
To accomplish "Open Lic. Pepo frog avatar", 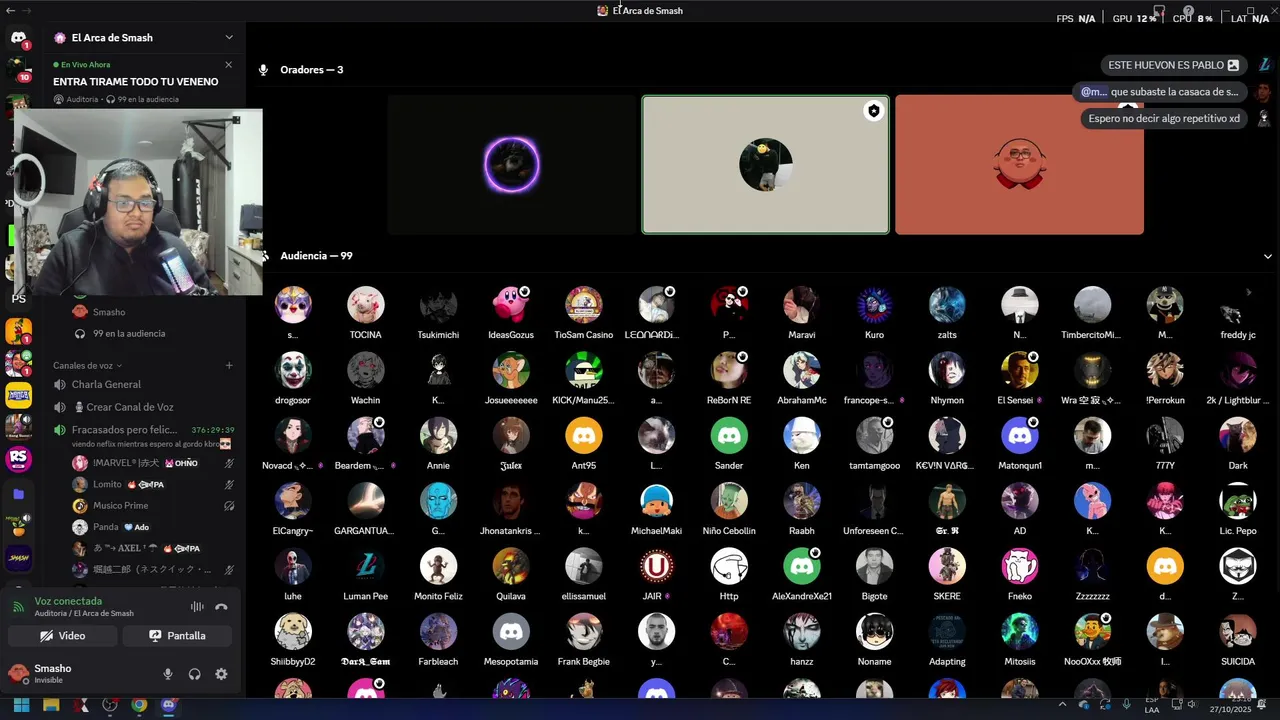I will [1238, 501].
